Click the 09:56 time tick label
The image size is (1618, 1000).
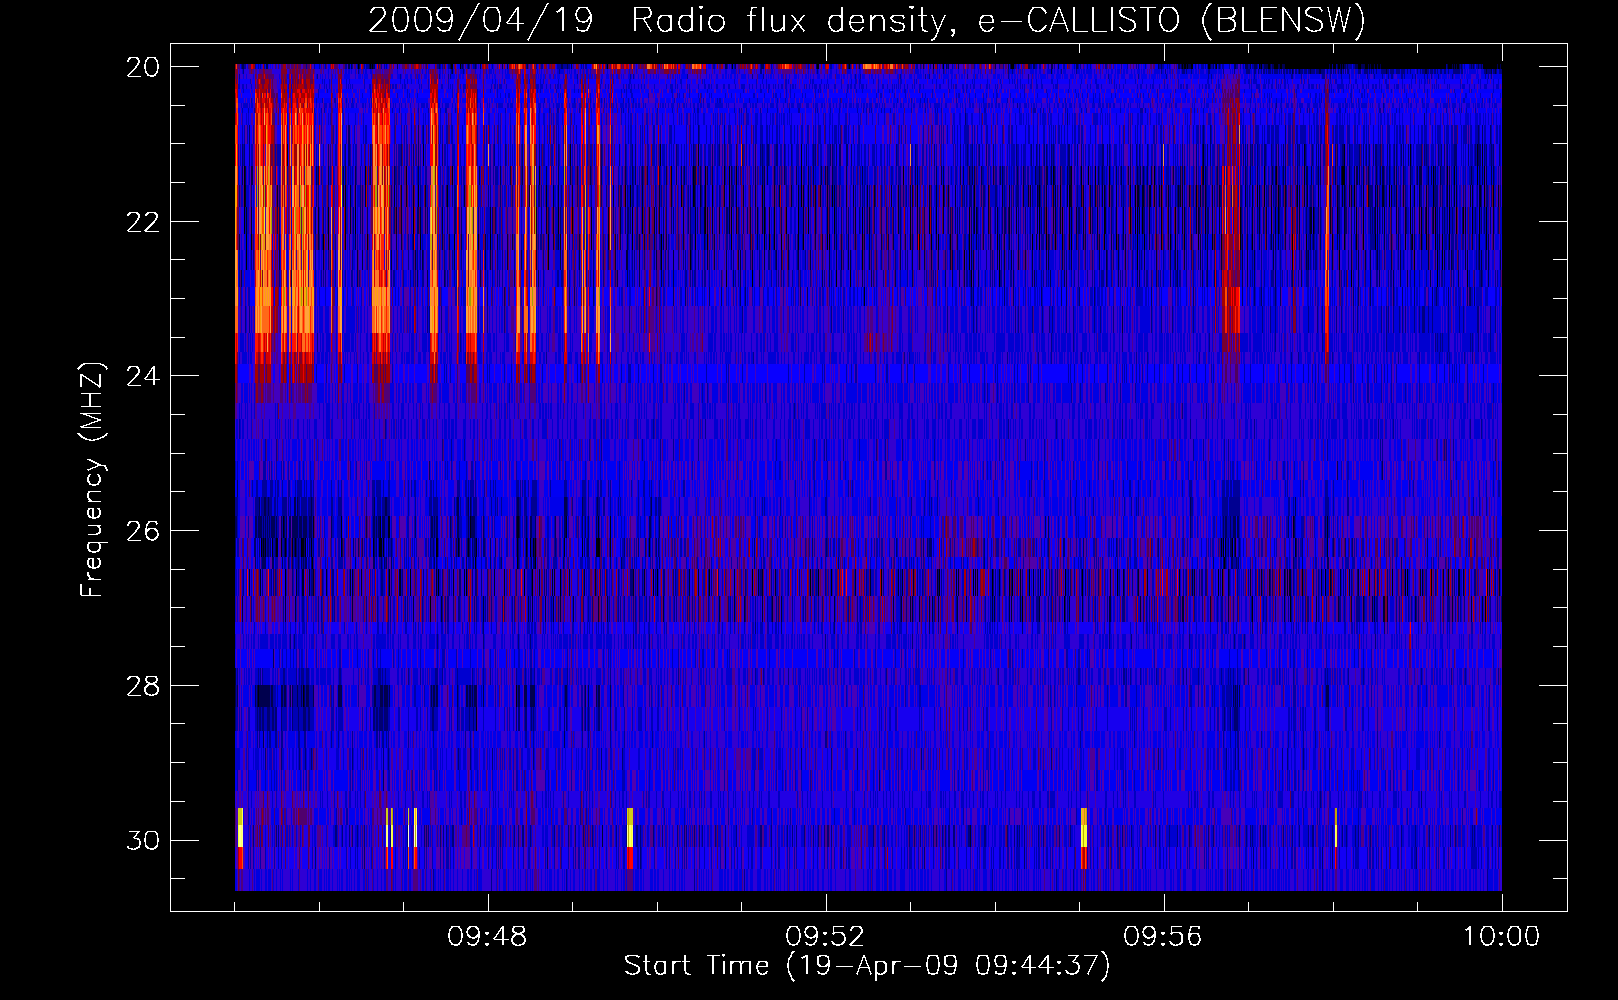click(1163, 937)
